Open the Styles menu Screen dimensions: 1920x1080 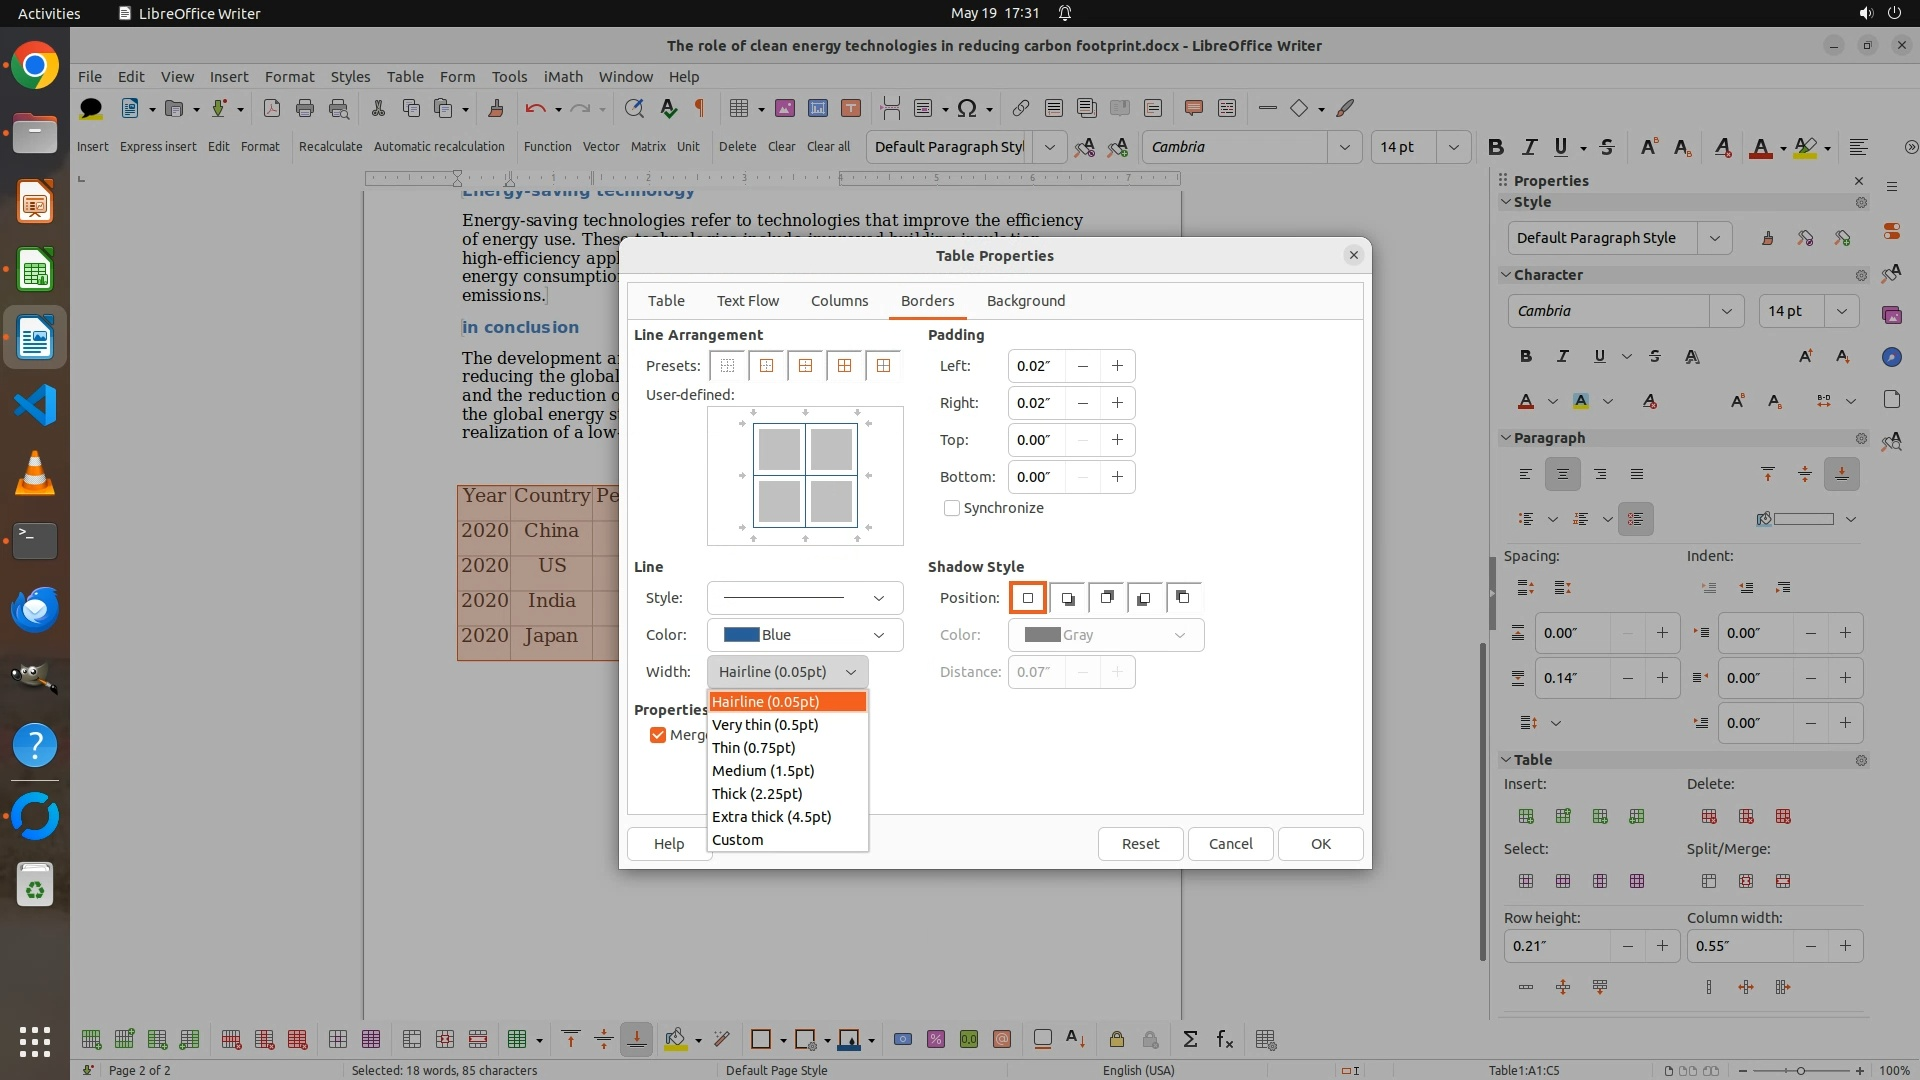coord(350,76)
